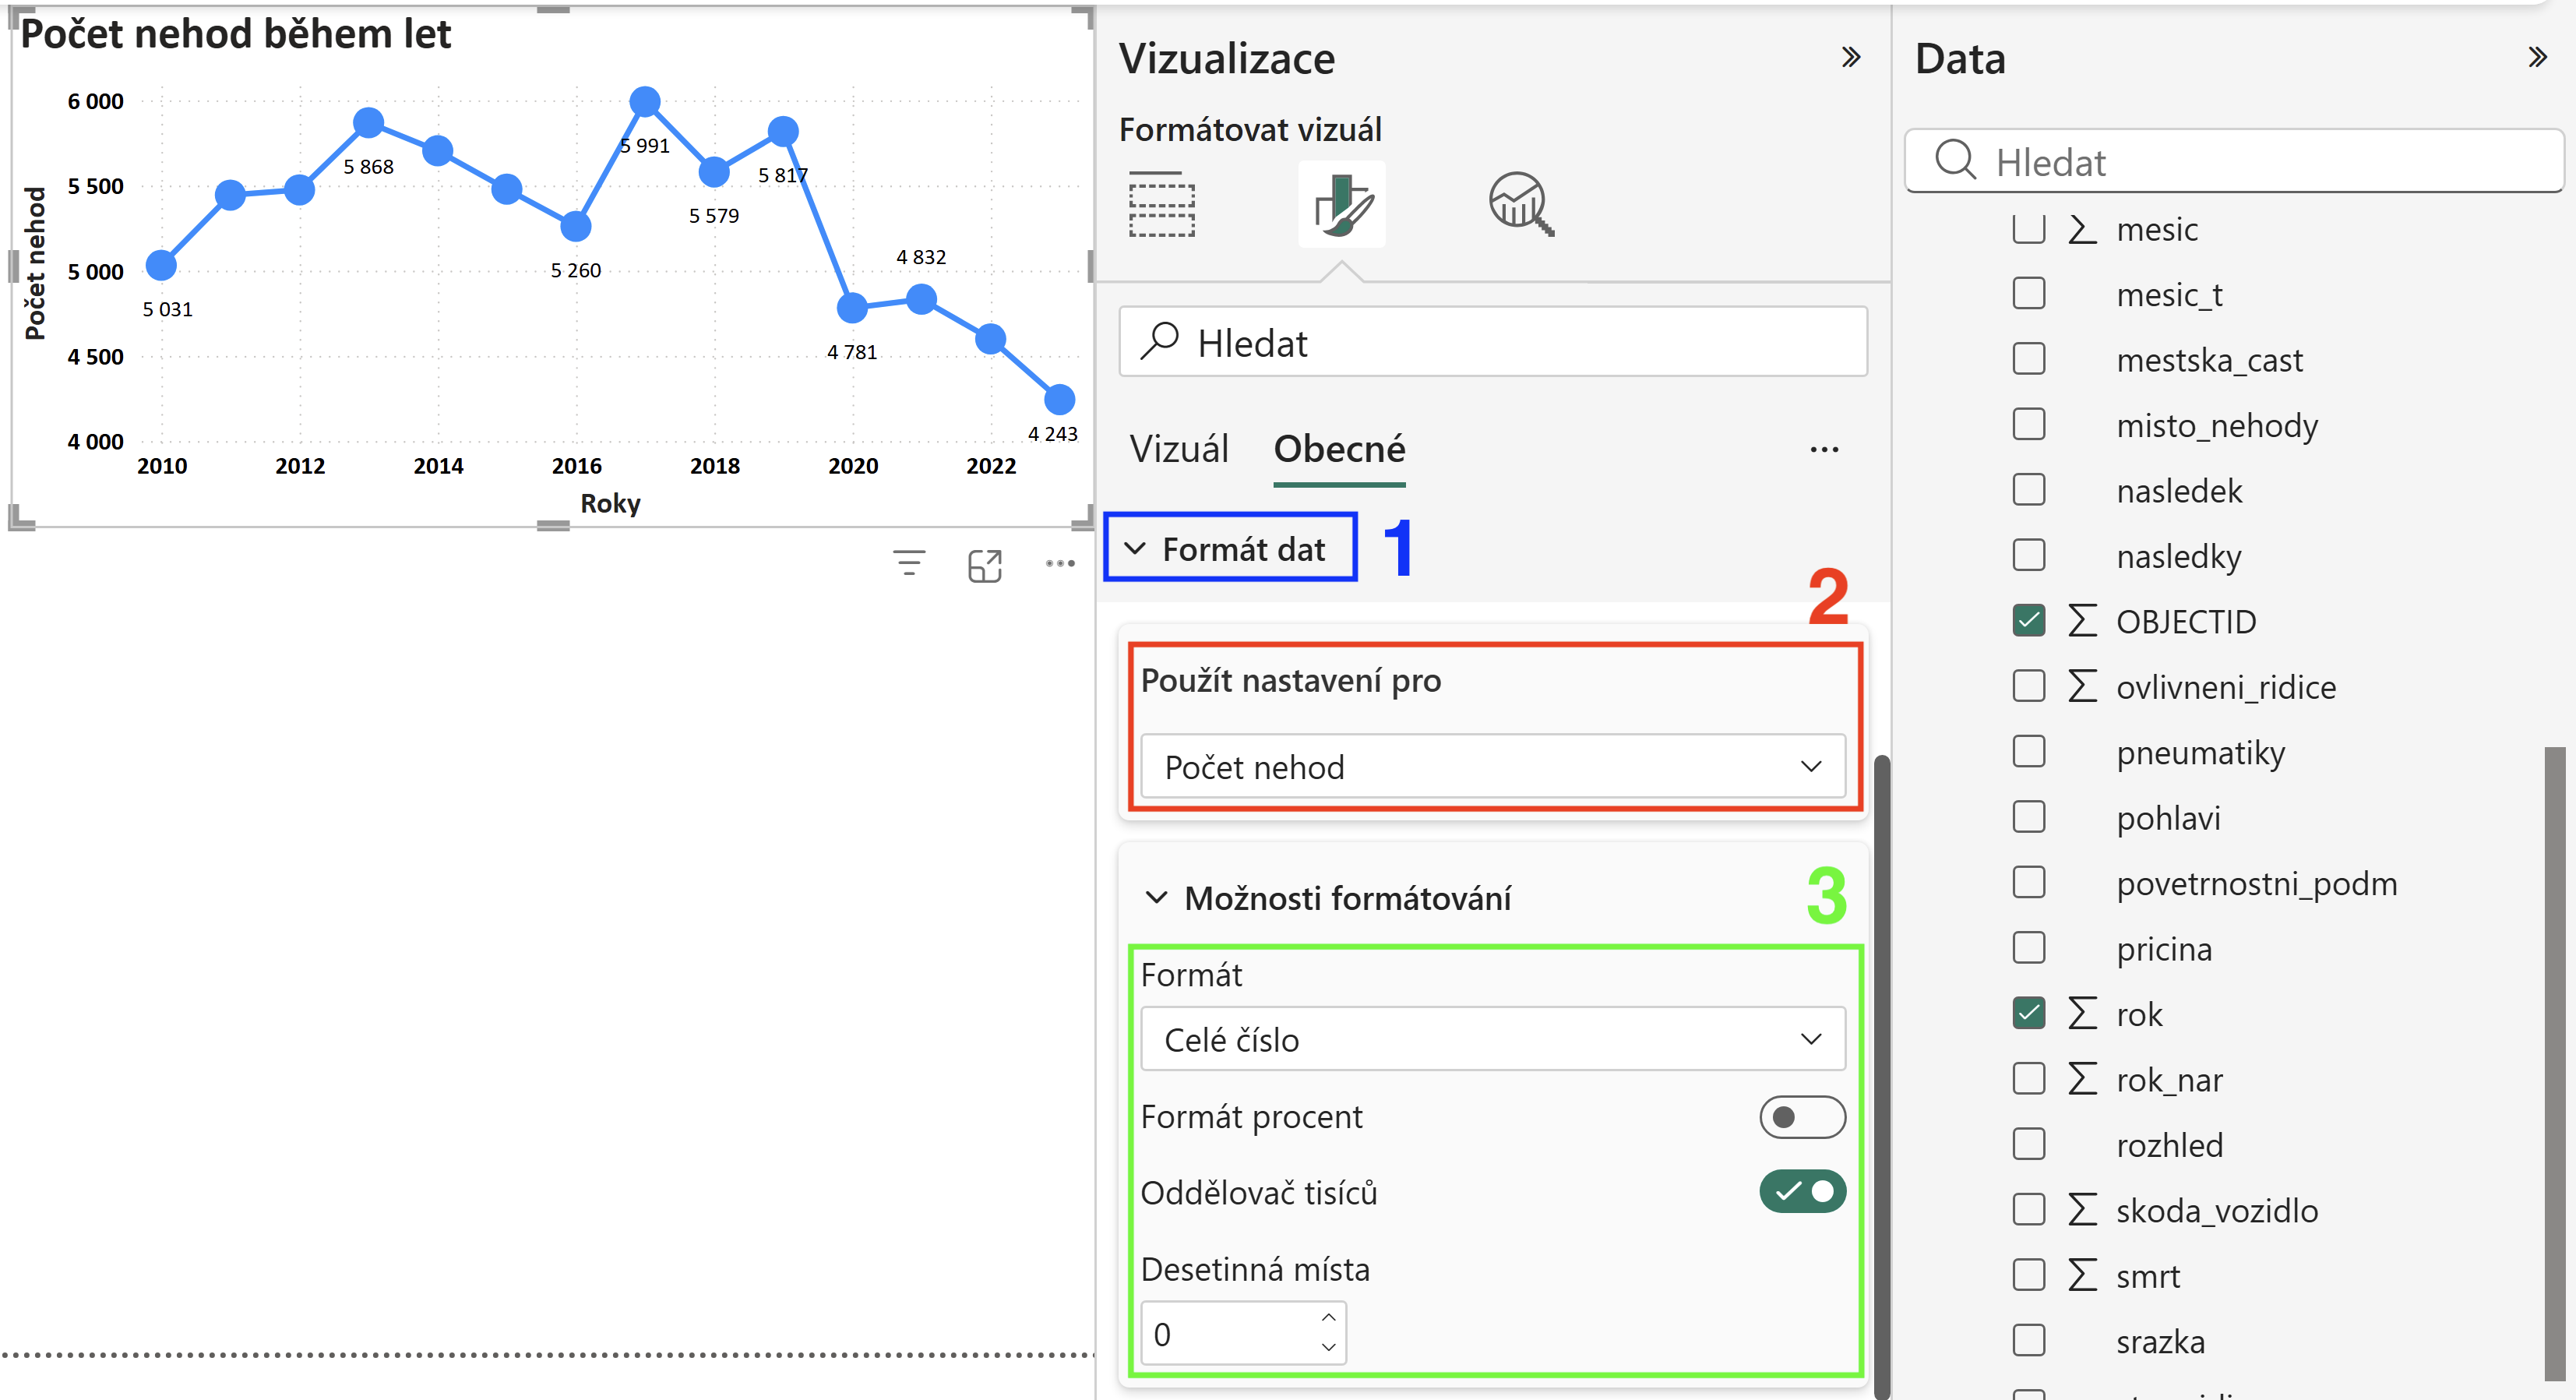Check the mesic_t field checkbox

coord(2029,294)
